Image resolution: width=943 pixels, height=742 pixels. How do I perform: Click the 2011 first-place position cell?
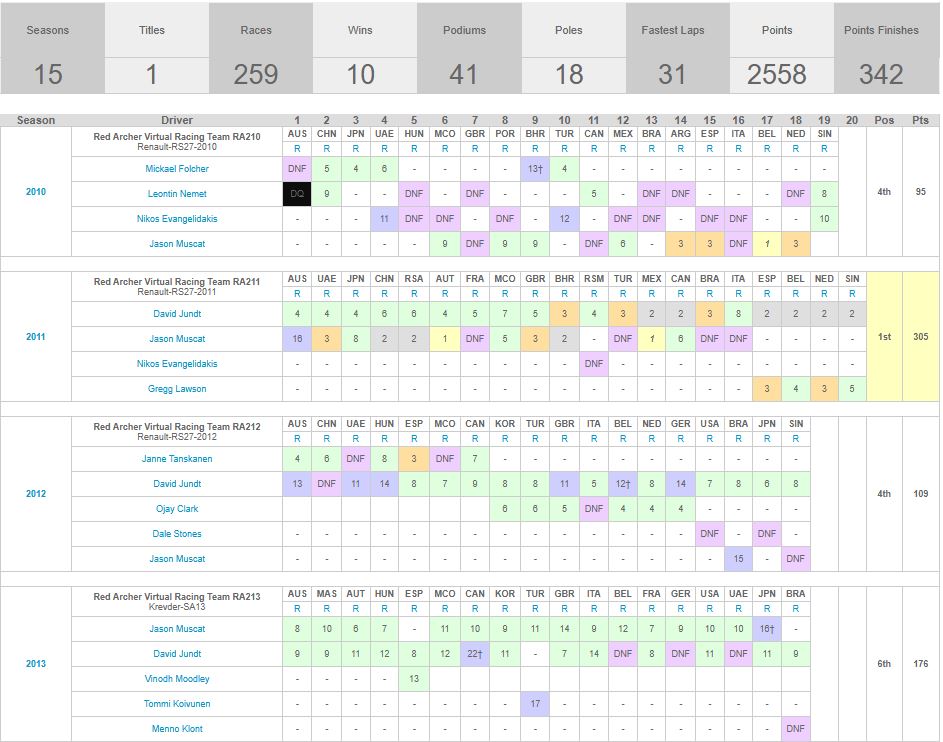(x=884, y=337)
